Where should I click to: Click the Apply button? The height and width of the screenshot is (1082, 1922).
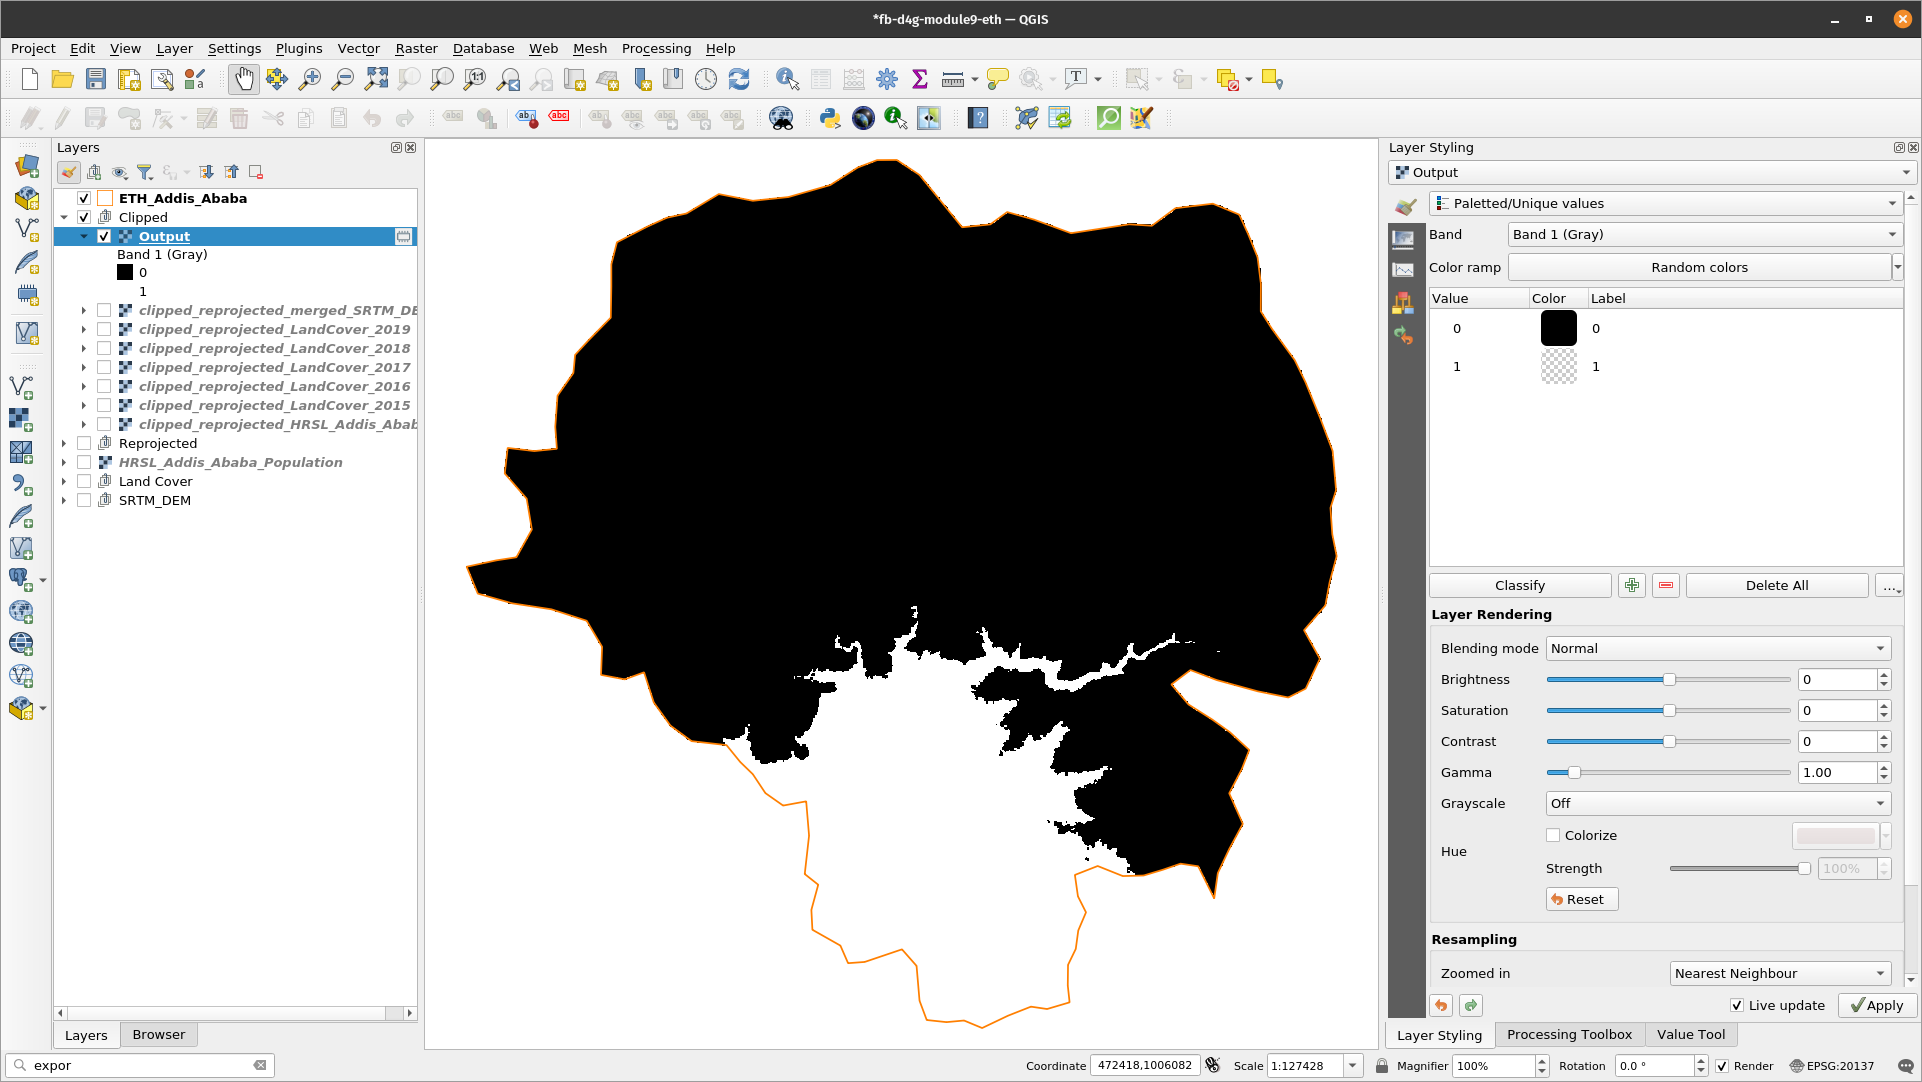click(x=1877, y=1006)
